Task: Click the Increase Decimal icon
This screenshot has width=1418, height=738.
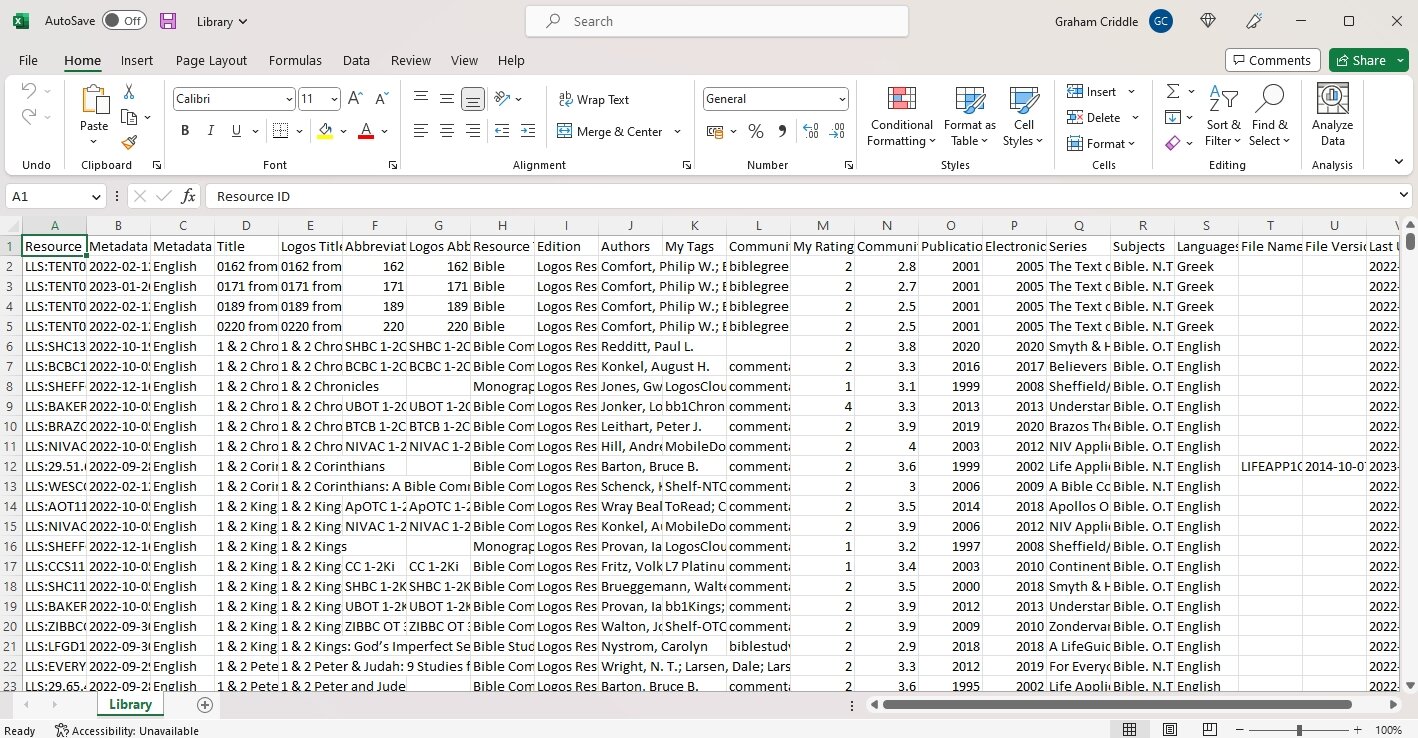Action: [x=810, y=131]
